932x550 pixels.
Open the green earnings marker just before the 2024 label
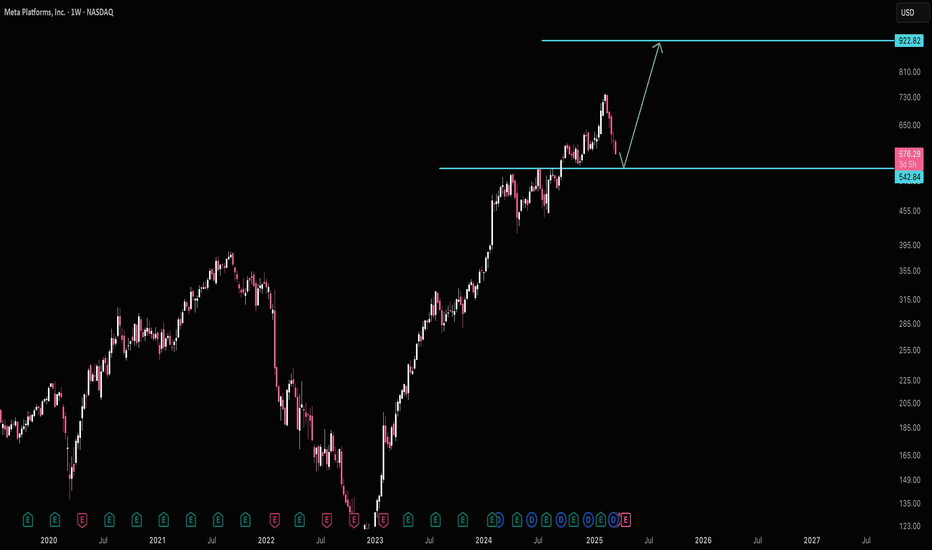click(x=463, y=520)
